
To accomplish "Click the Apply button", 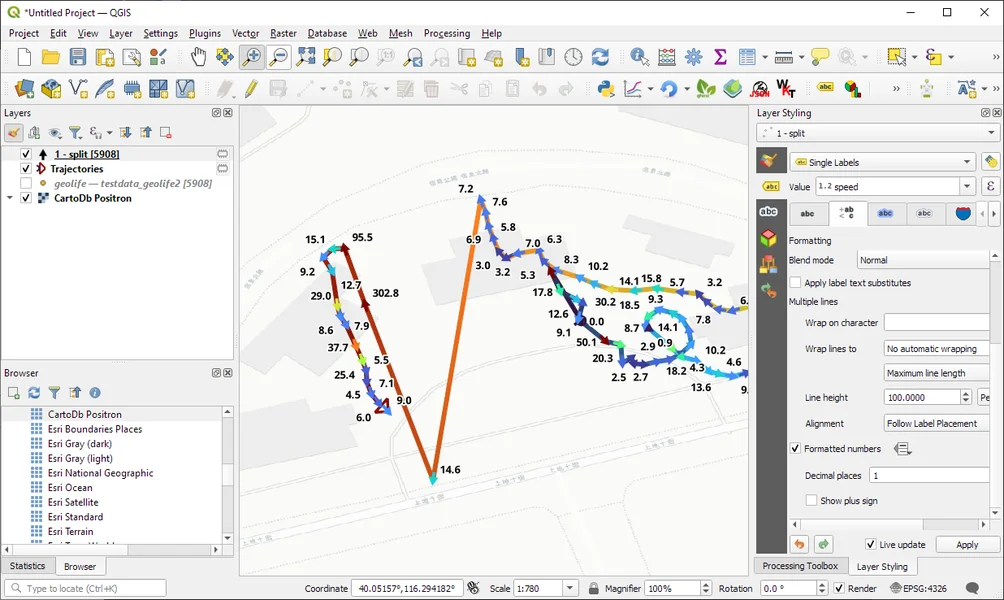I will click(967, 544).
